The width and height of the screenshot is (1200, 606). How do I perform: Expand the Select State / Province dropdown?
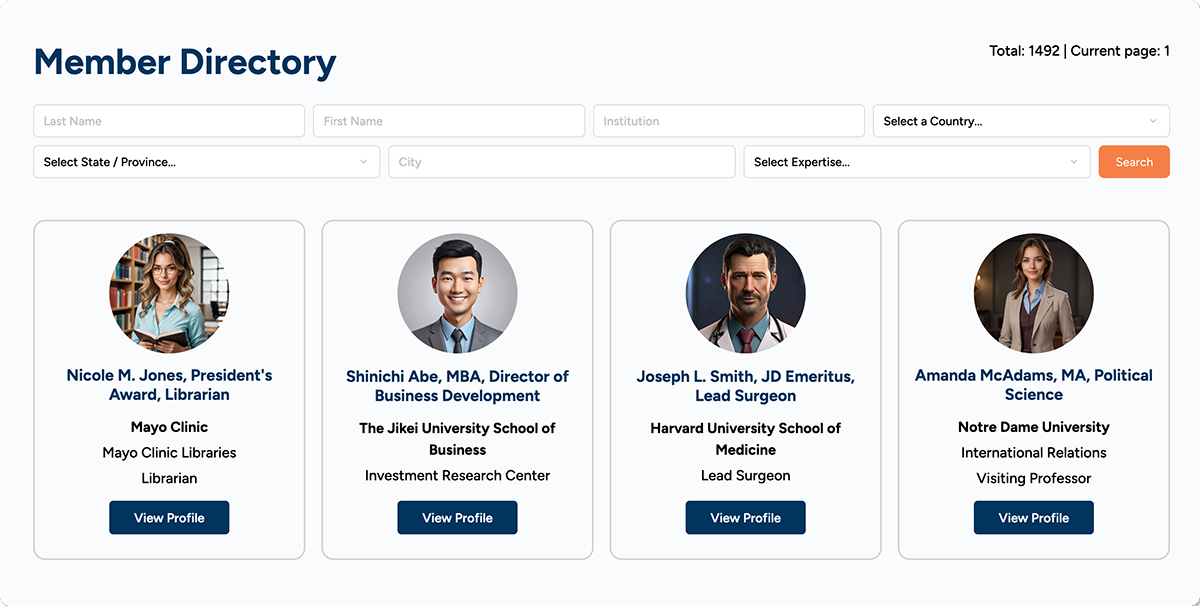click(x=206, y=162)
